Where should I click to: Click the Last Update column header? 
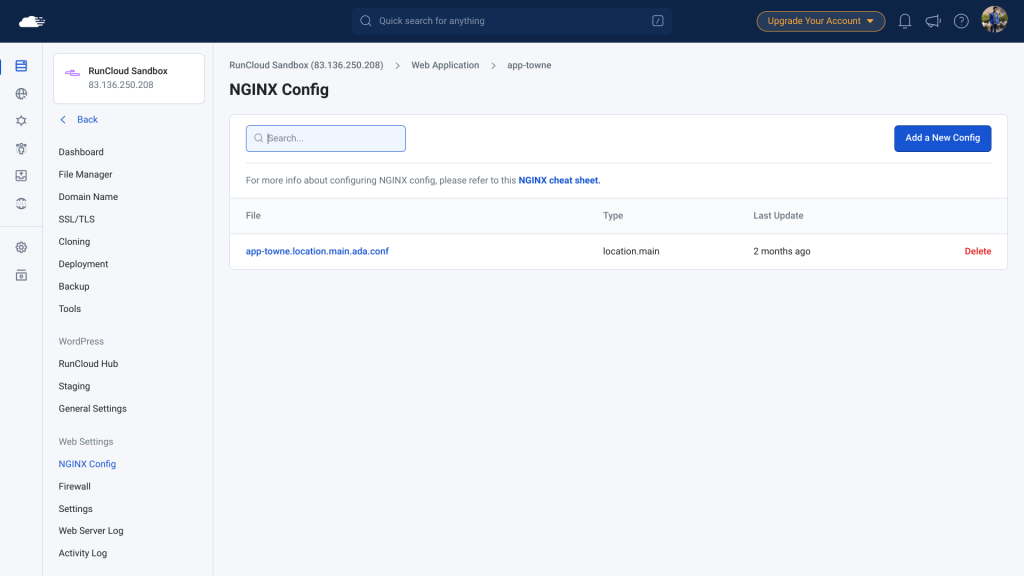pyautogui.click(x=778, y=216)
